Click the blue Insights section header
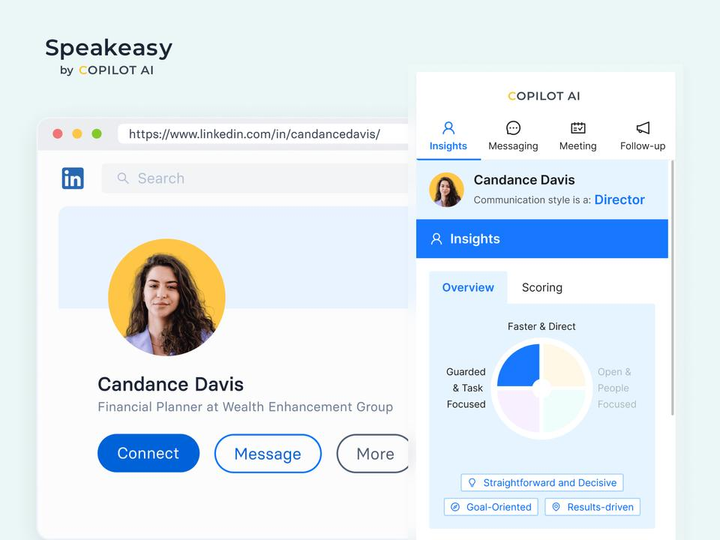The width and height of the screenshot is (720, 540). tap(542, 239)
